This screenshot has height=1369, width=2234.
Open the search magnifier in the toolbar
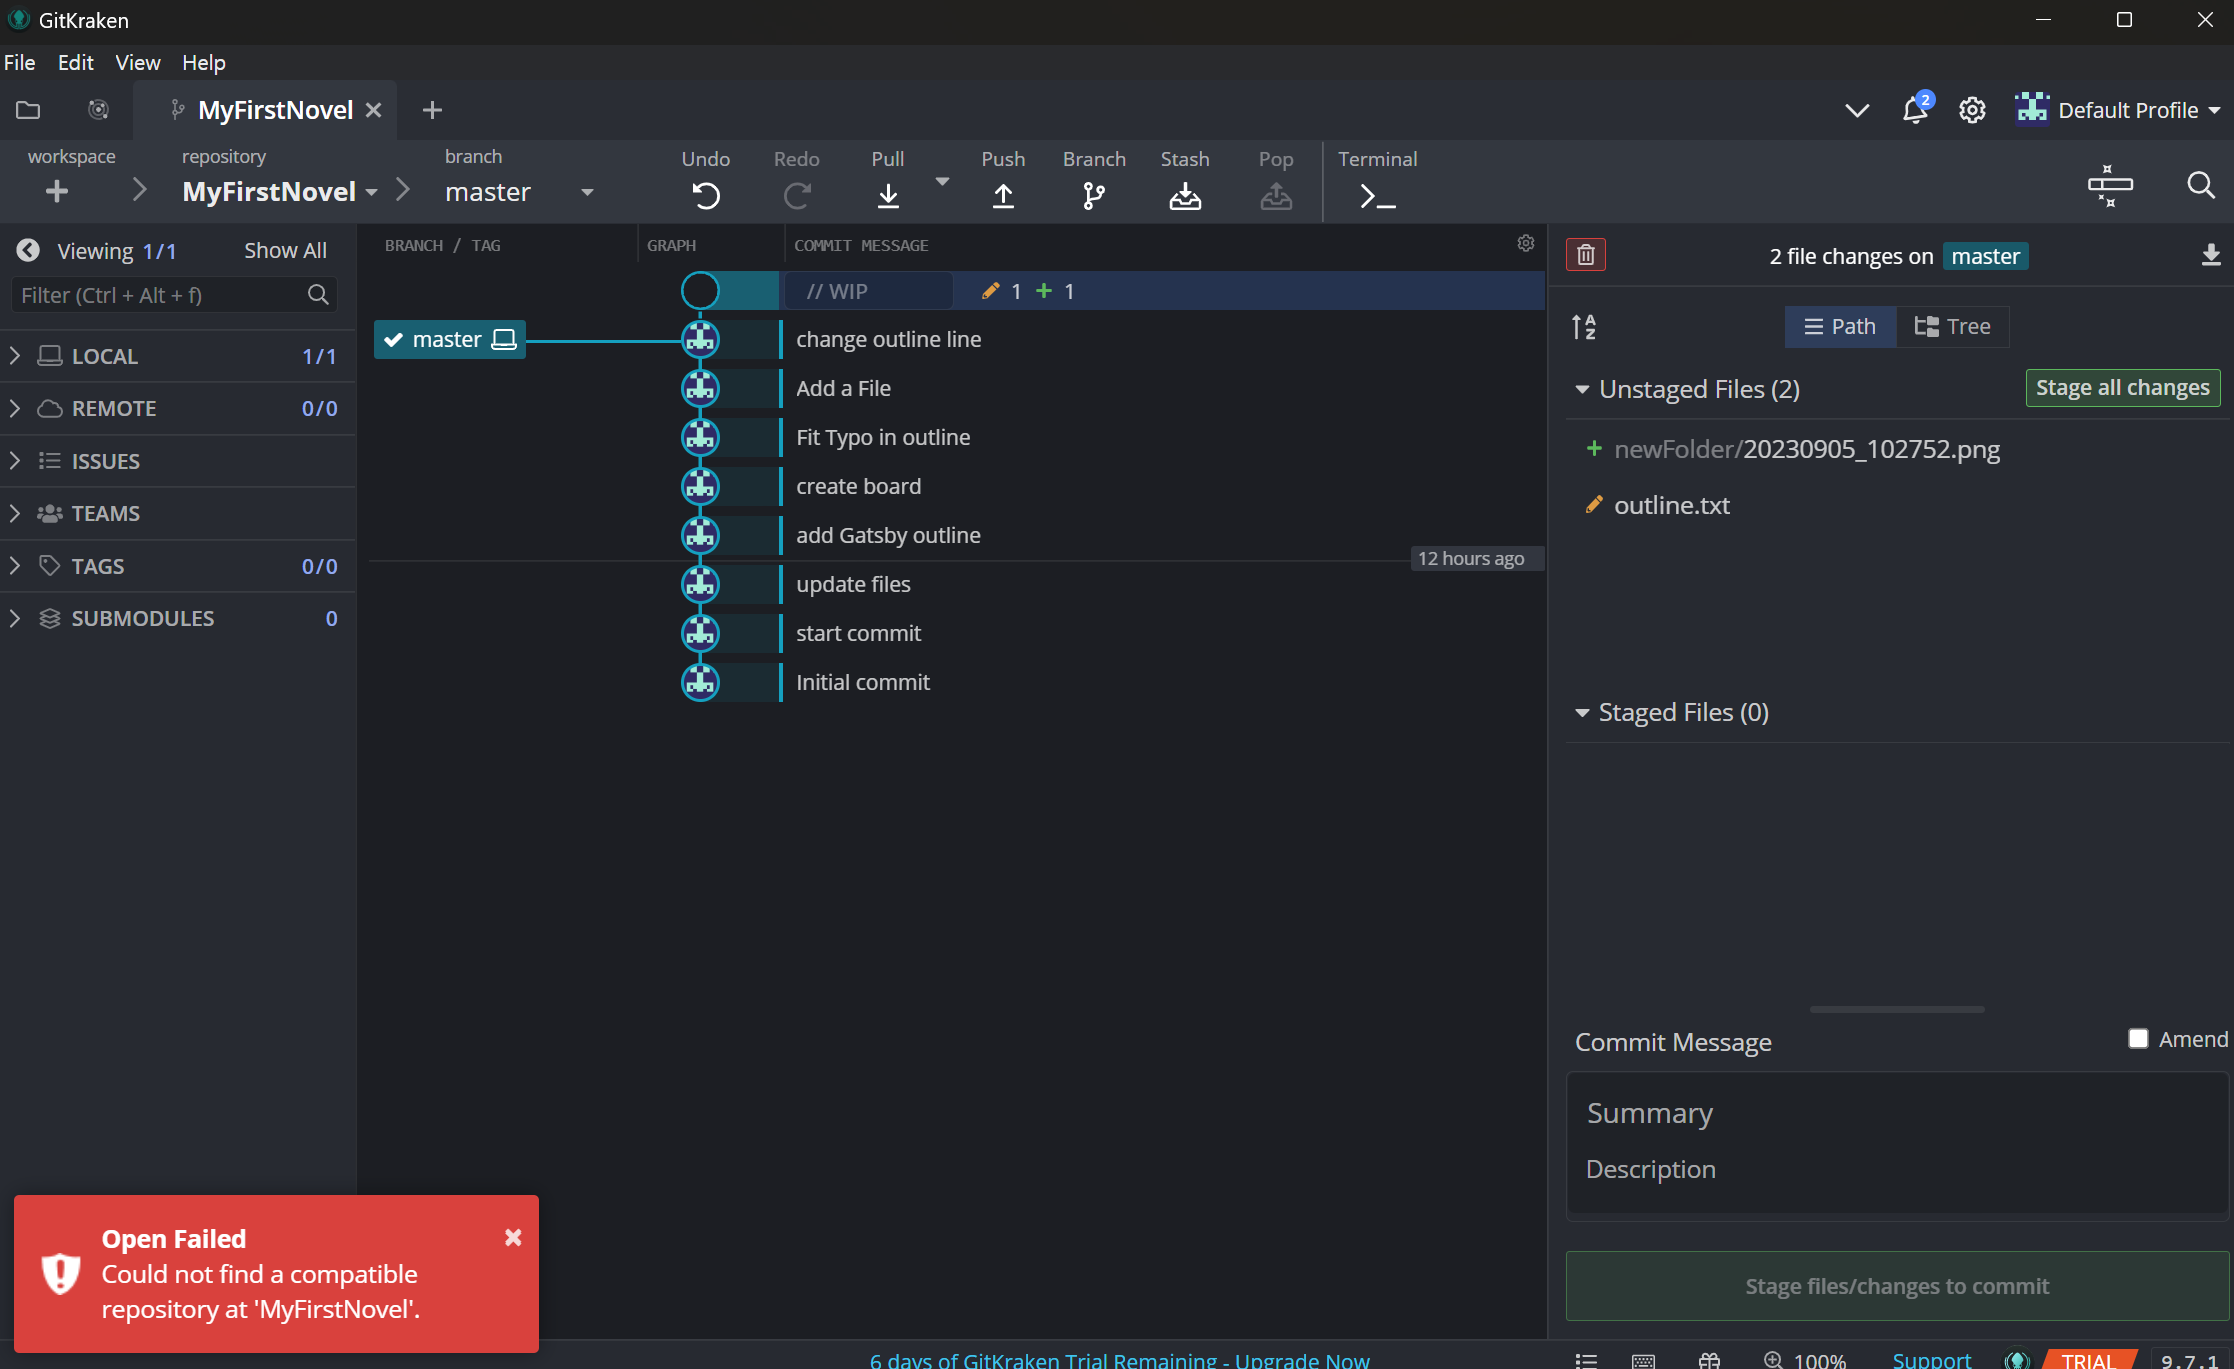pos(2200,185)
